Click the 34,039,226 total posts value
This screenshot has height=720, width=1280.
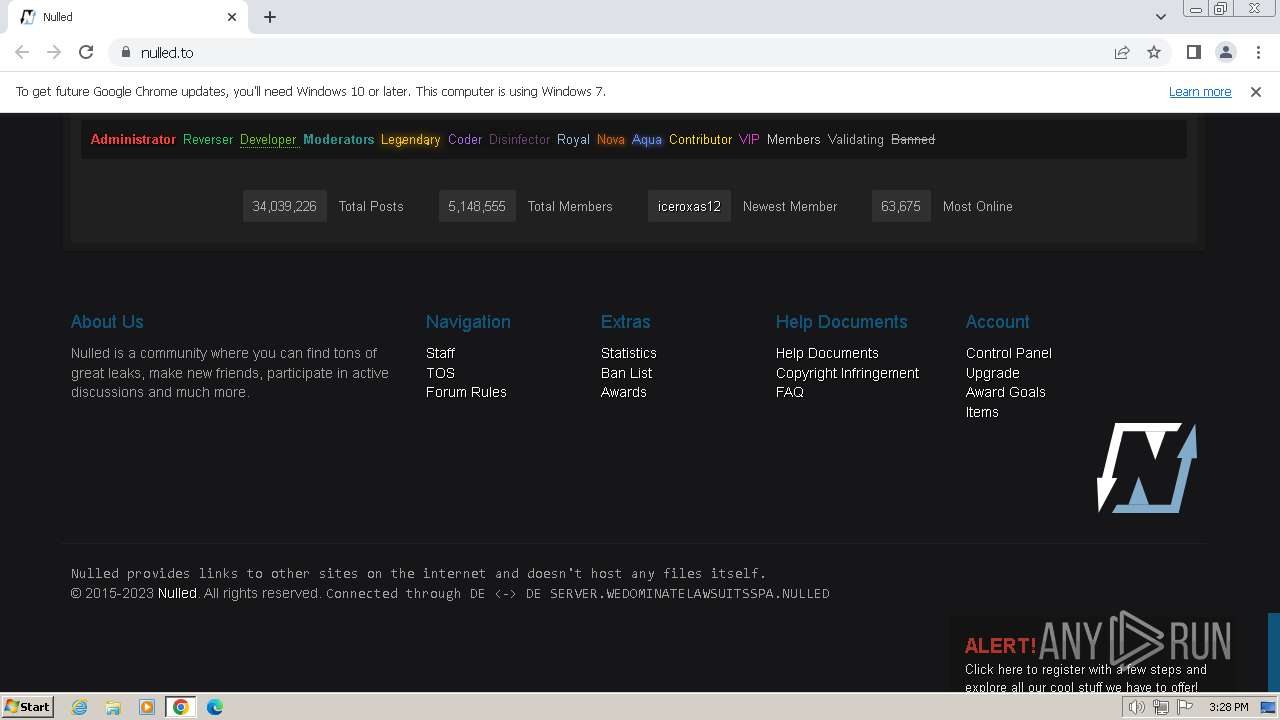click(x=284, y=206)
